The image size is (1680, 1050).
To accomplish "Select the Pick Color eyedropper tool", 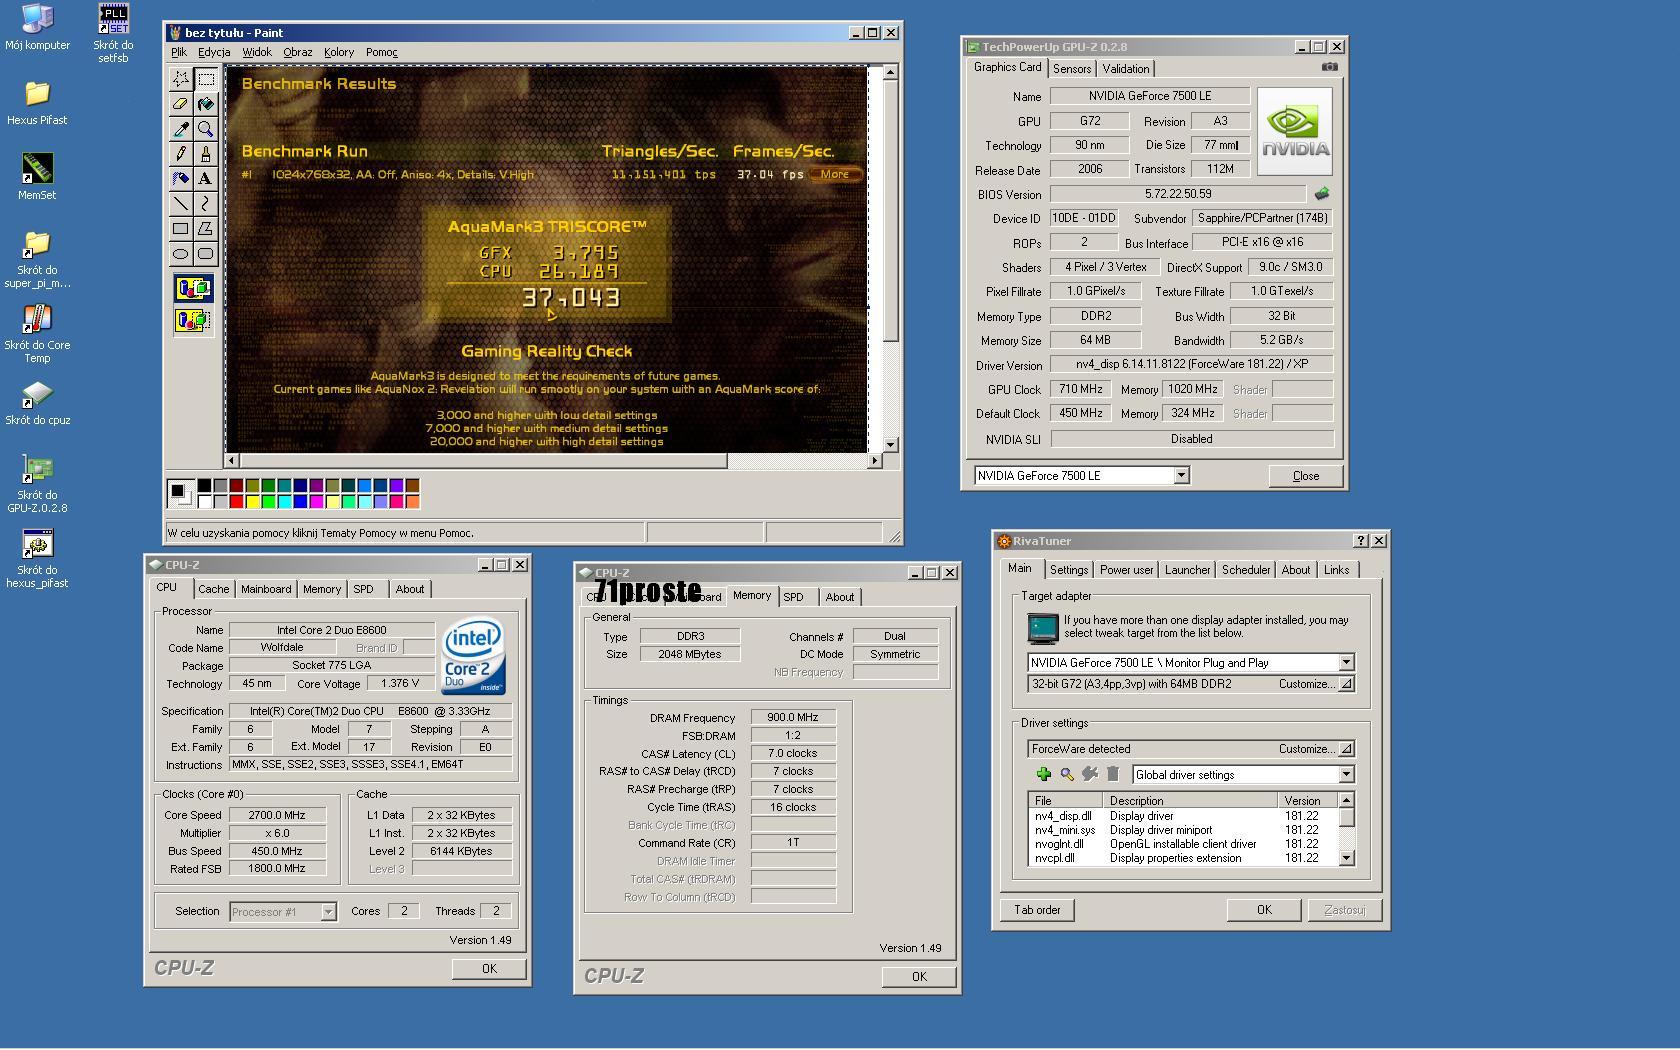I will (181, 128).
